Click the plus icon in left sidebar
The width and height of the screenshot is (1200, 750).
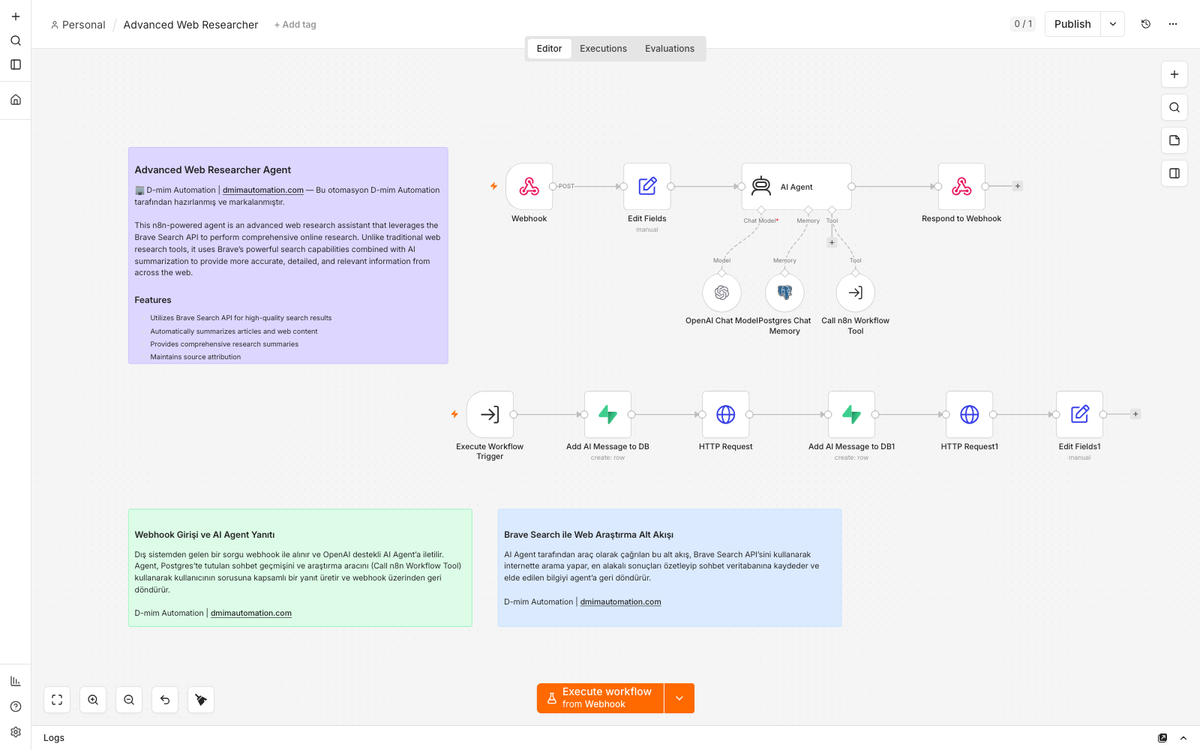[x=15, y=17]
